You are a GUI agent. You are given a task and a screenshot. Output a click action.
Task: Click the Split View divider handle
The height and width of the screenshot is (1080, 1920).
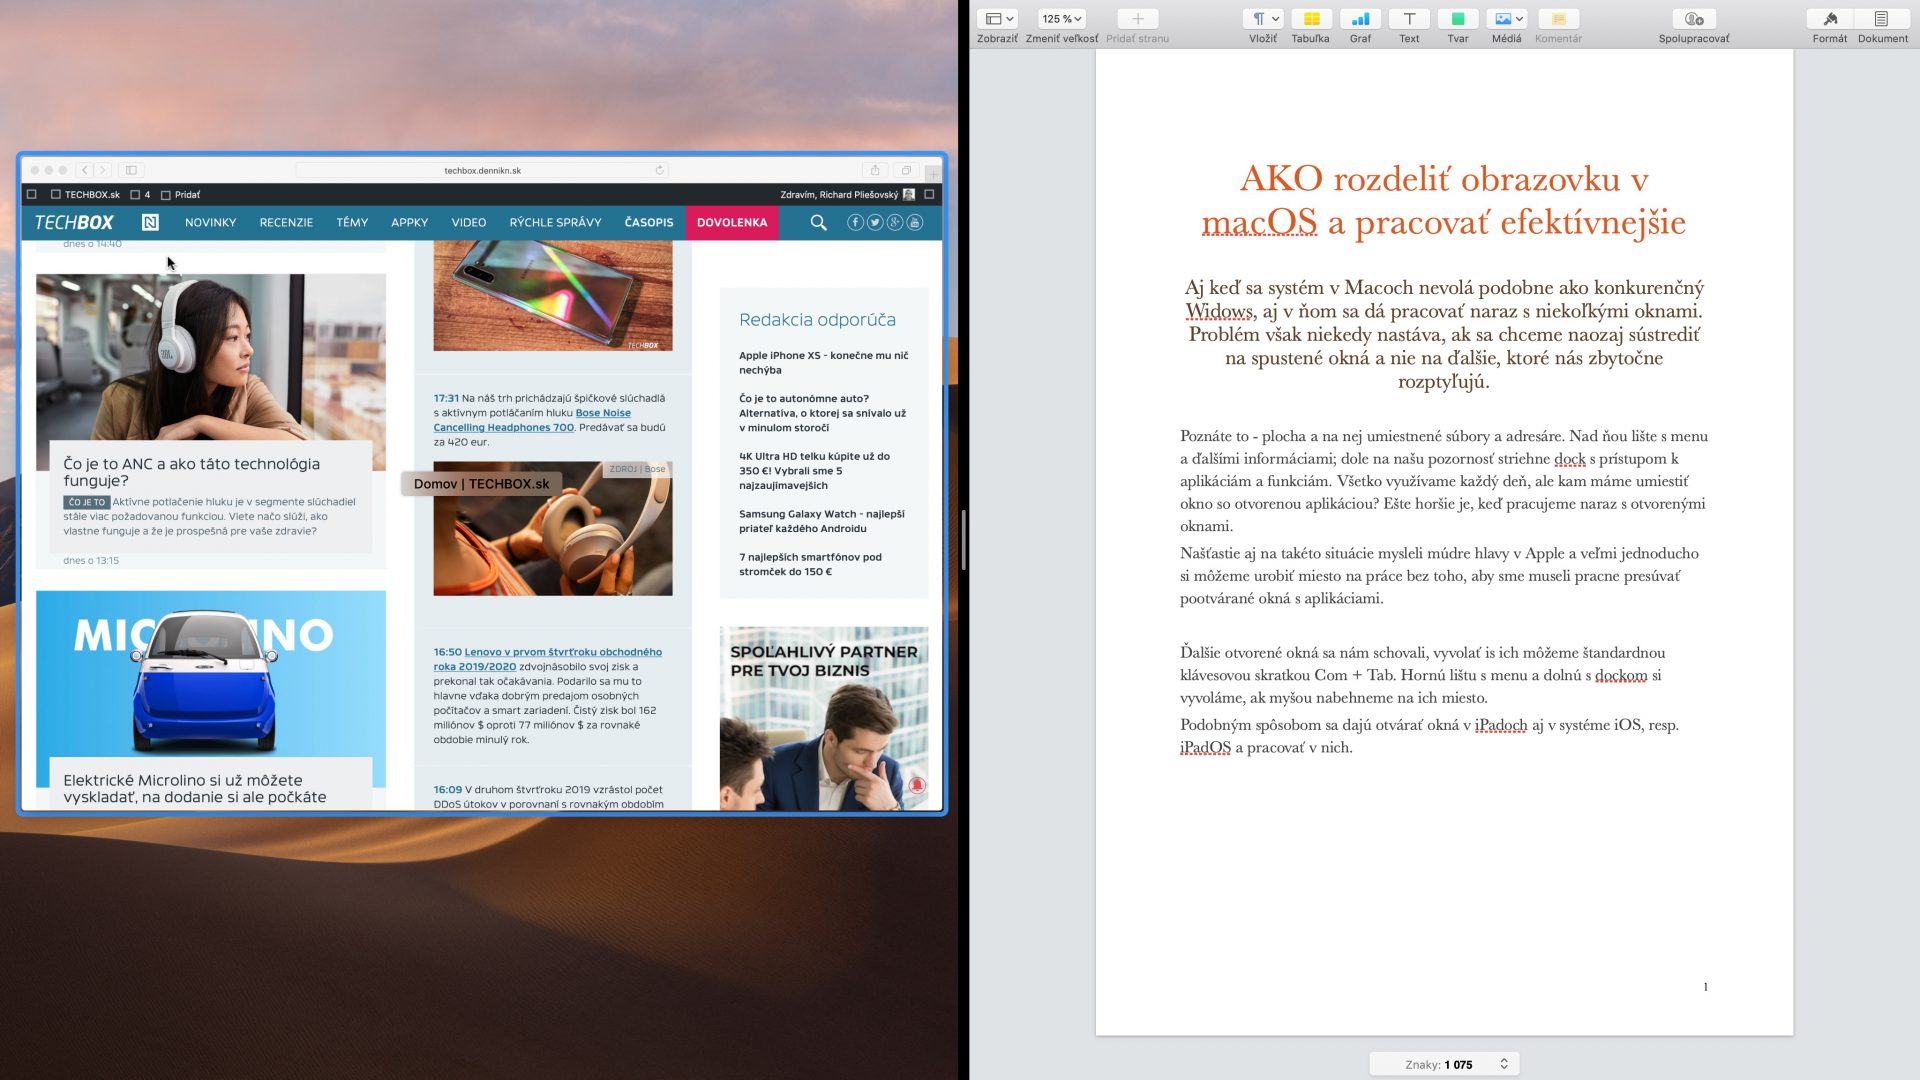(x=963, y=540)
